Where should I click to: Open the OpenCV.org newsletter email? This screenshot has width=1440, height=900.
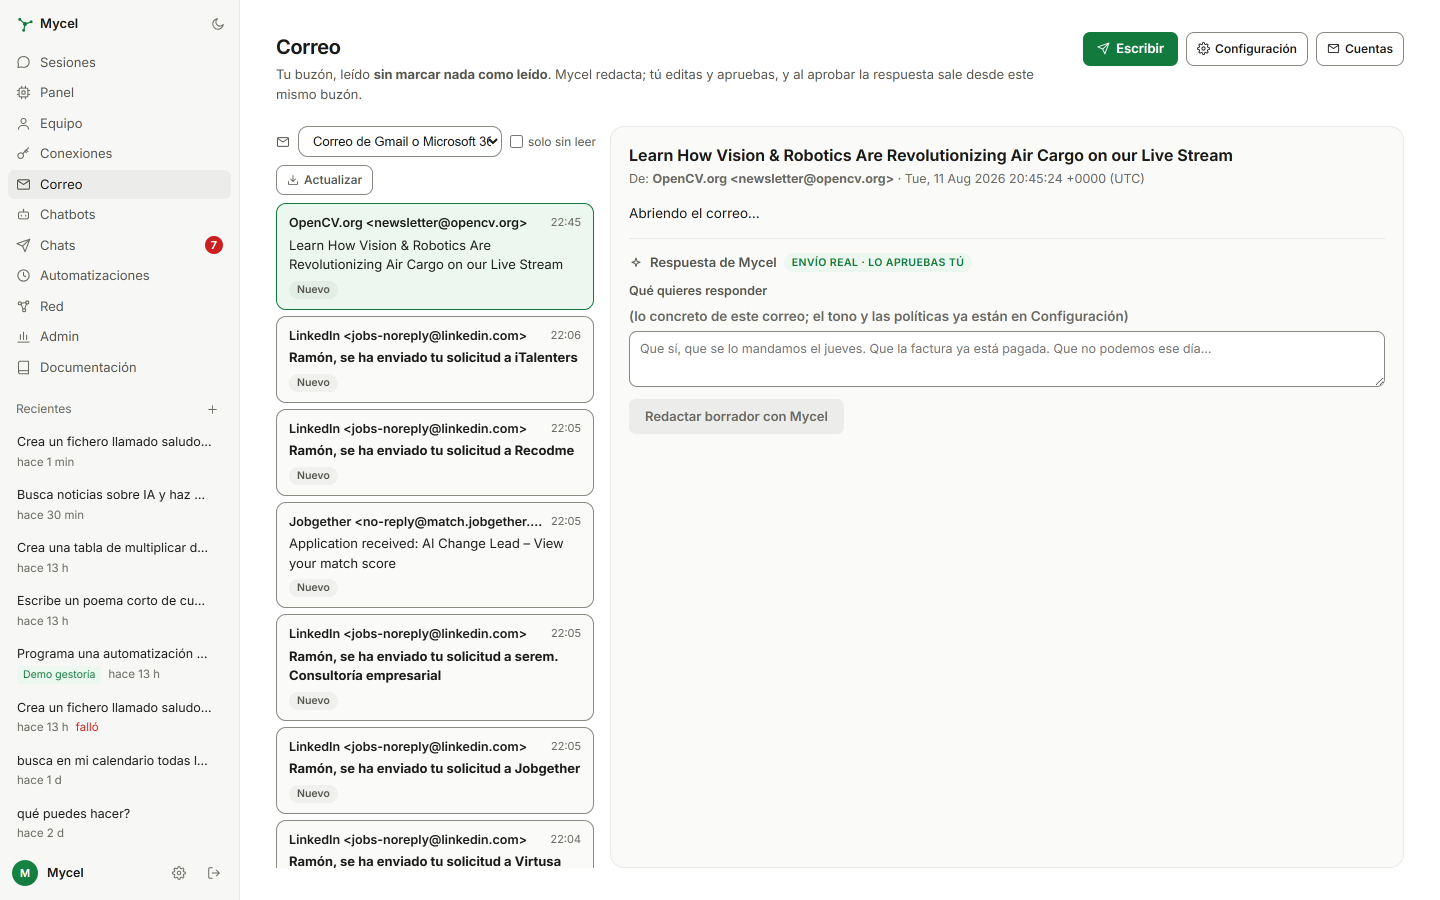pyautogui.click(x=435, y=256)
